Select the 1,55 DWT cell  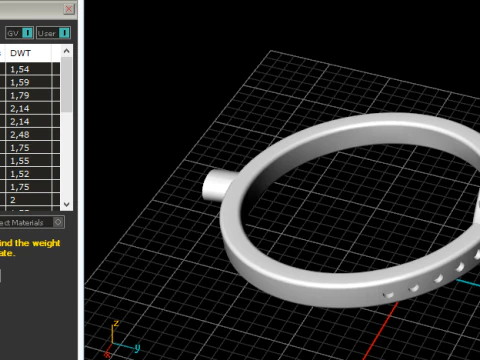[28, 161]
